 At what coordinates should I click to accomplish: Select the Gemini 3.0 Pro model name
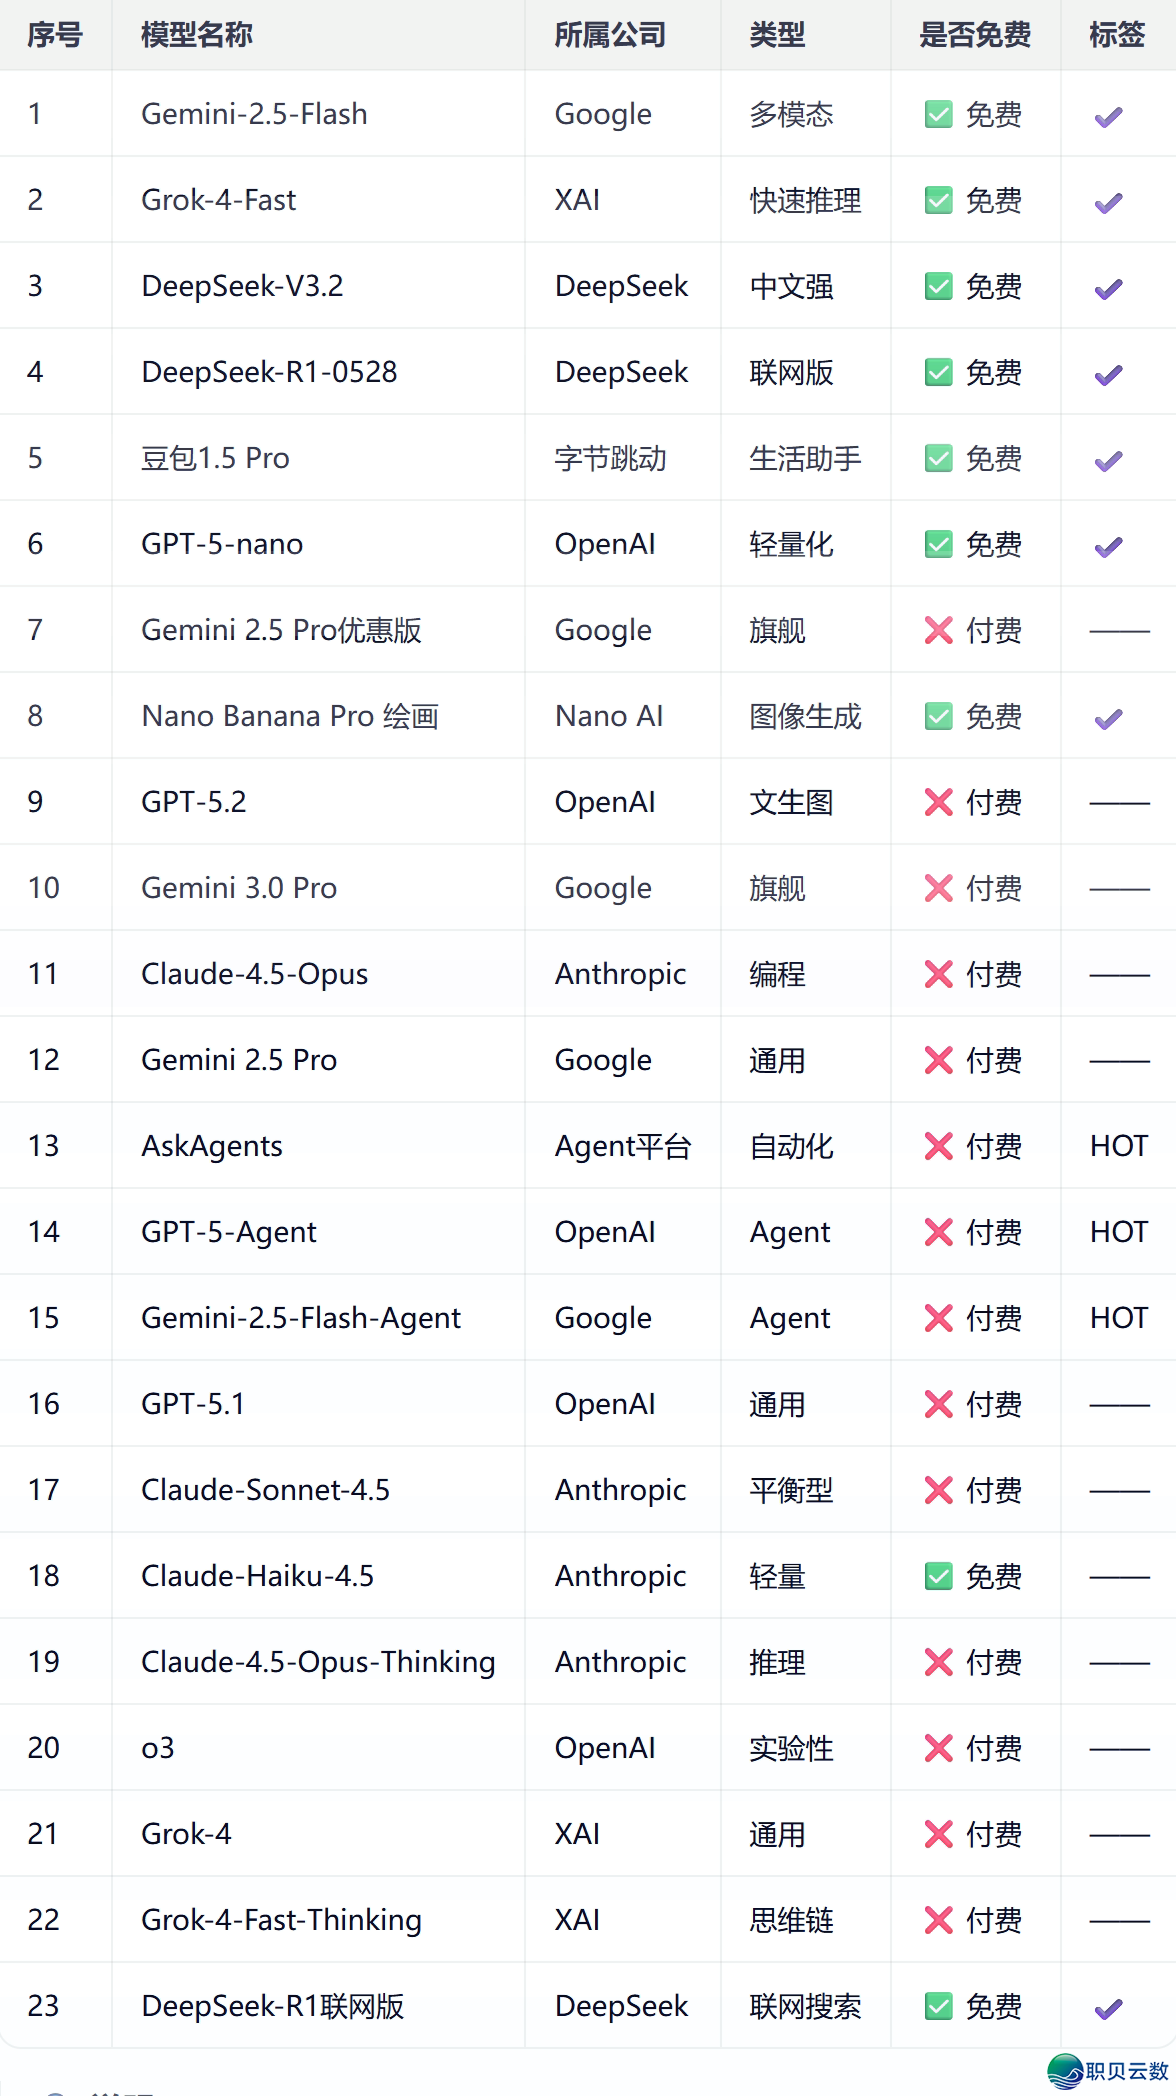[239, 888]
